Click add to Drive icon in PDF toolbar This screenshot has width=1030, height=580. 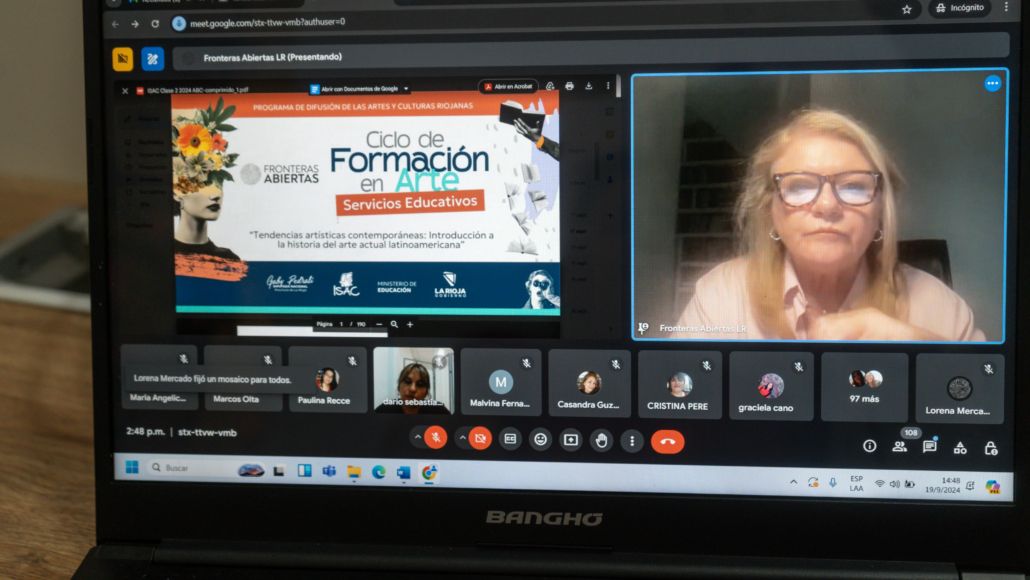click(550, 86)
